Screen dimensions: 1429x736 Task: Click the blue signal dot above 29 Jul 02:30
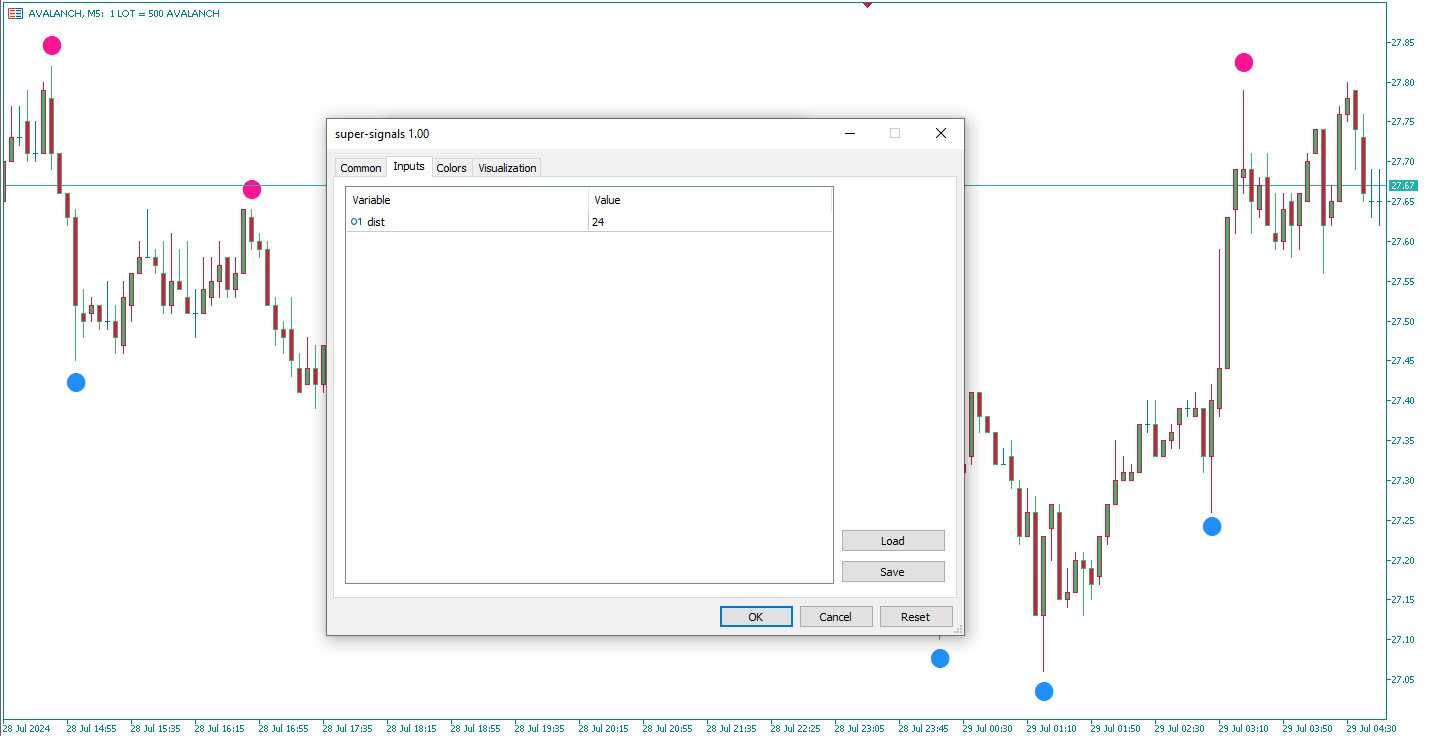coord(1212,526)
